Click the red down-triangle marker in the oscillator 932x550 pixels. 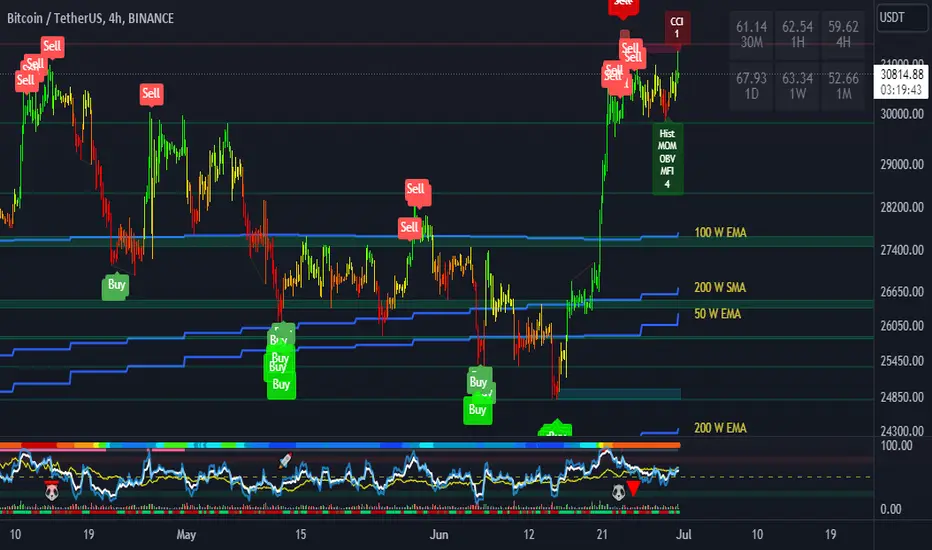[x=634, y=489]
